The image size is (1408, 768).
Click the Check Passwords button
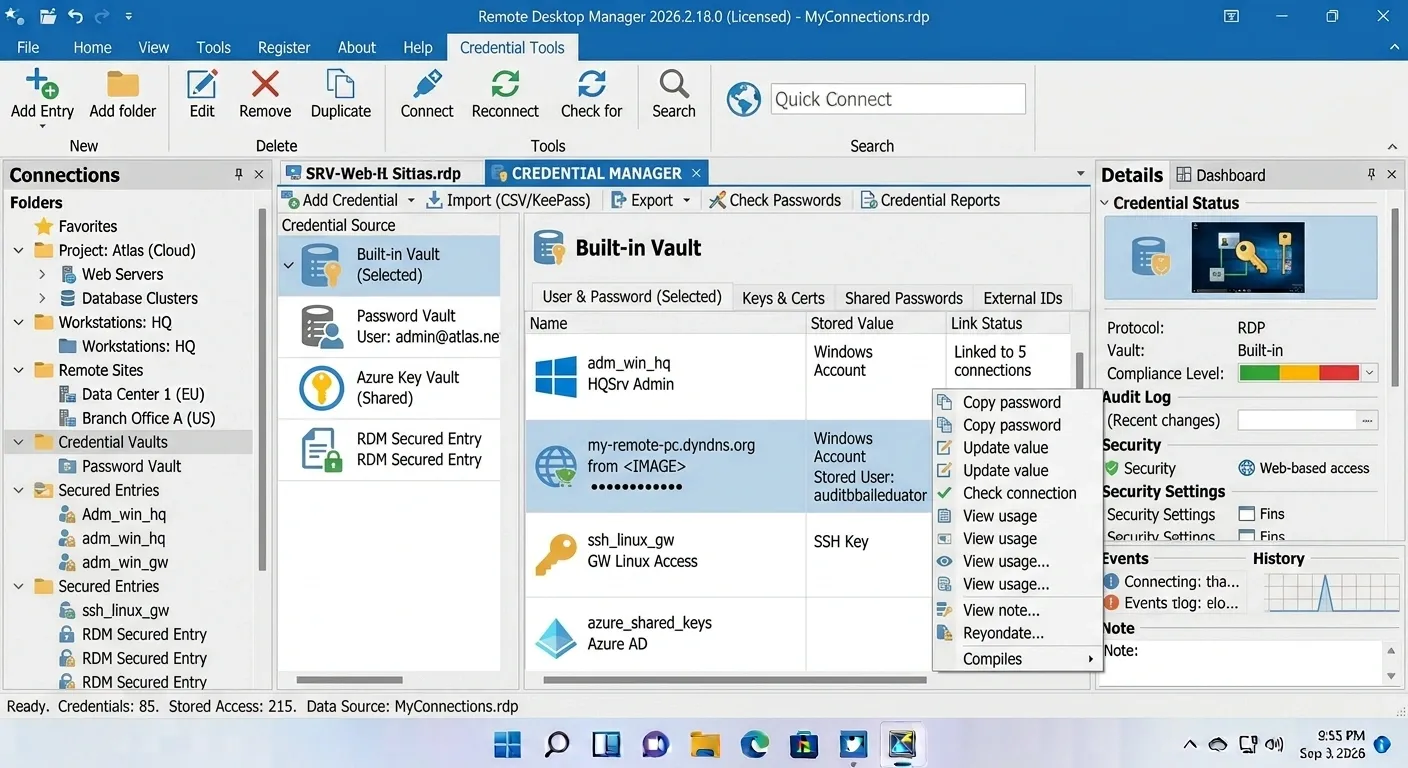point(775,200)
